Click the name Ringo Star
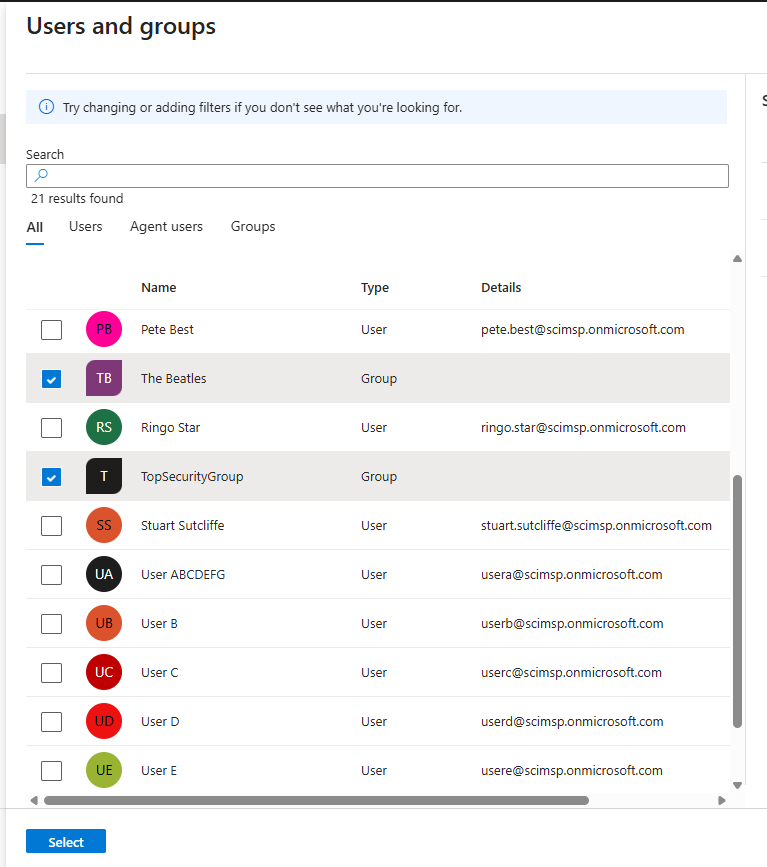This screenshot has width=767, height=867. coord(170,427)
